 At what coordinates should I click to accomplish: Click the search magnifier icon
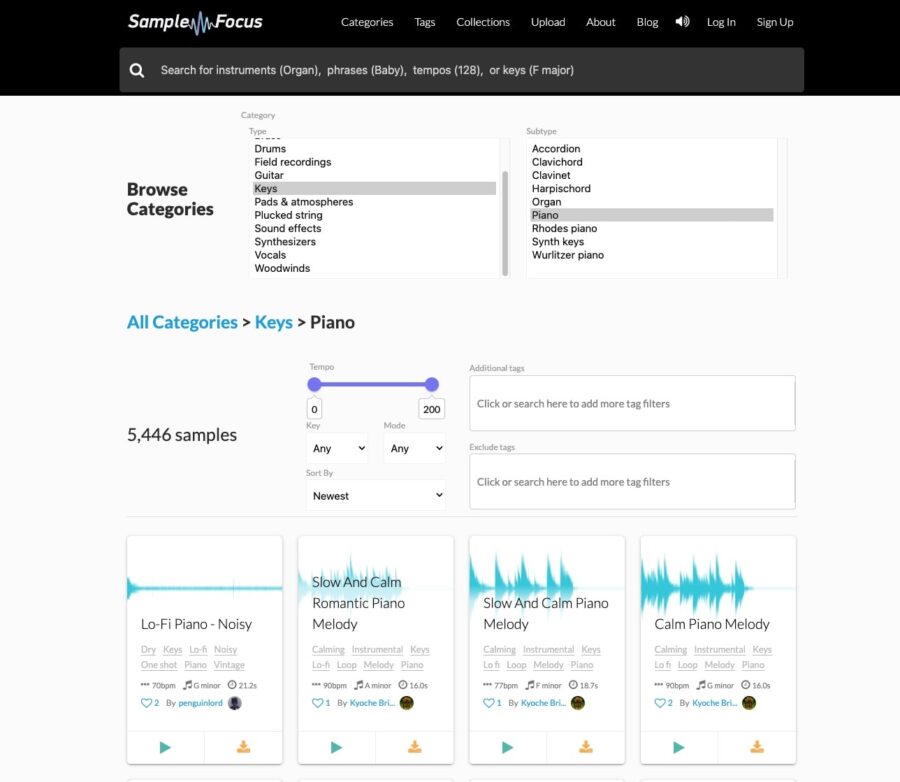(x=137, y=70)
